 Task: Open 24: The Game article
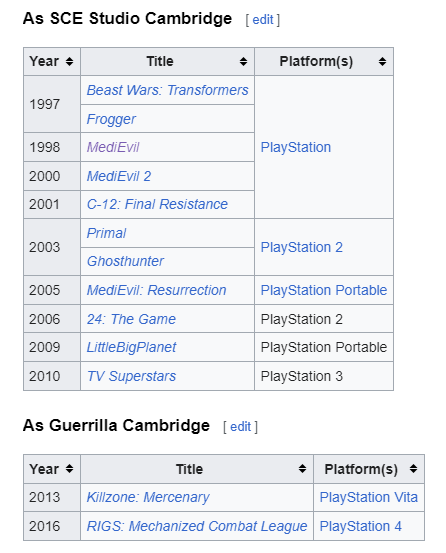point(131,319)
